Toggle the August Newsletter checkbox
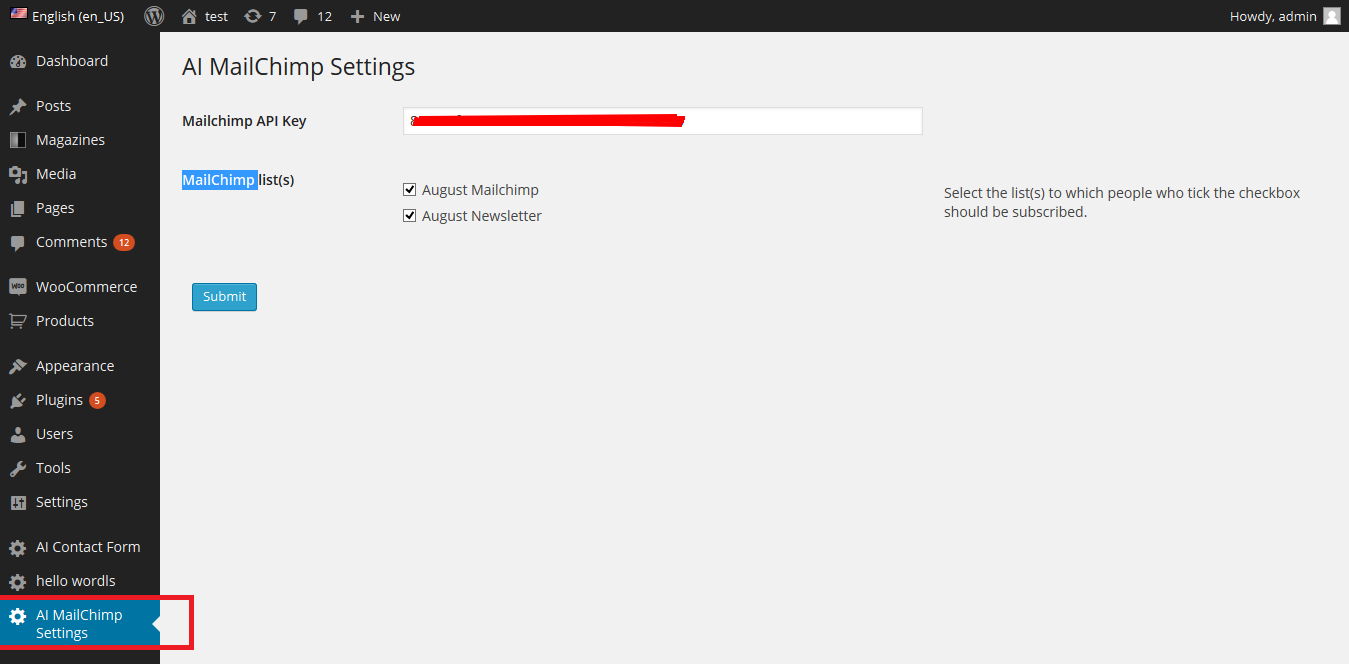This screenshot has width=1349, height=664. click(x=409, y=215)
